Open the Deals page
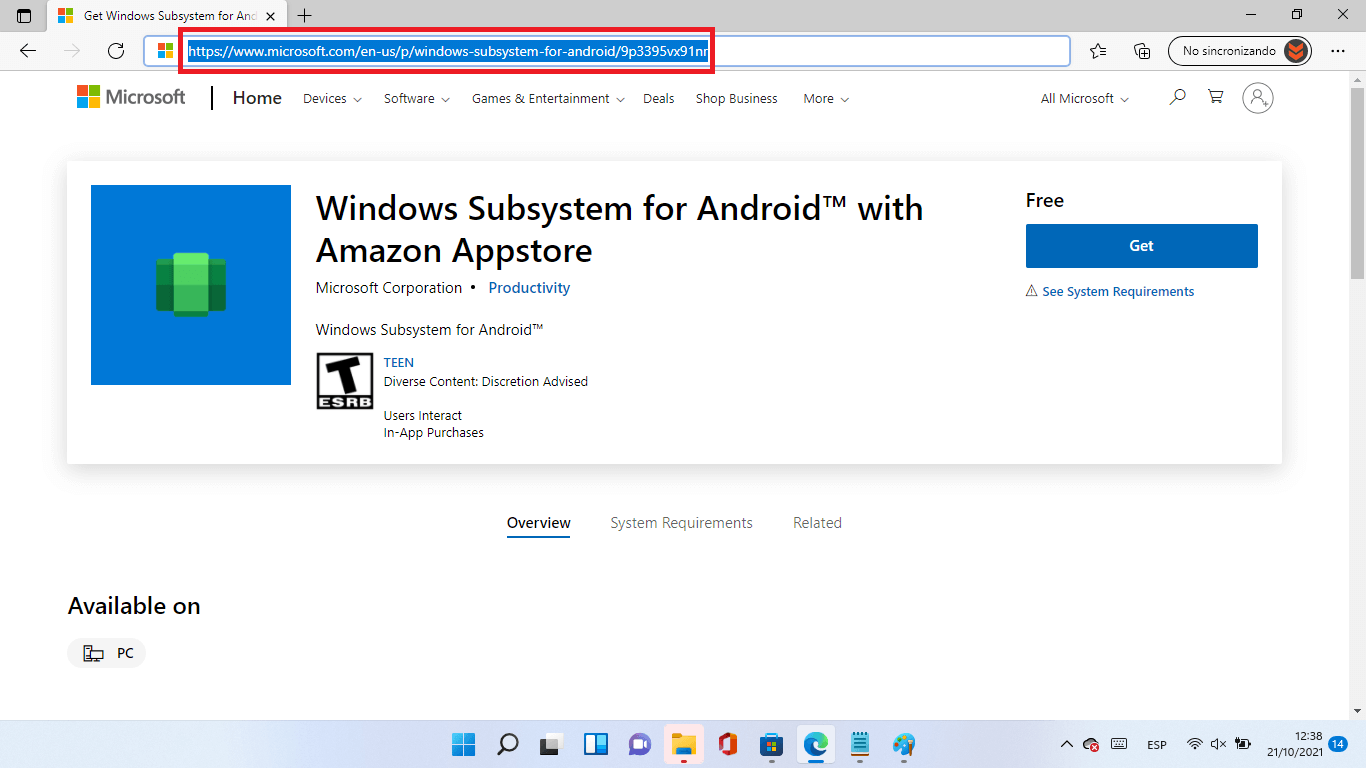The image size is (1366, 768). point(659,99)
